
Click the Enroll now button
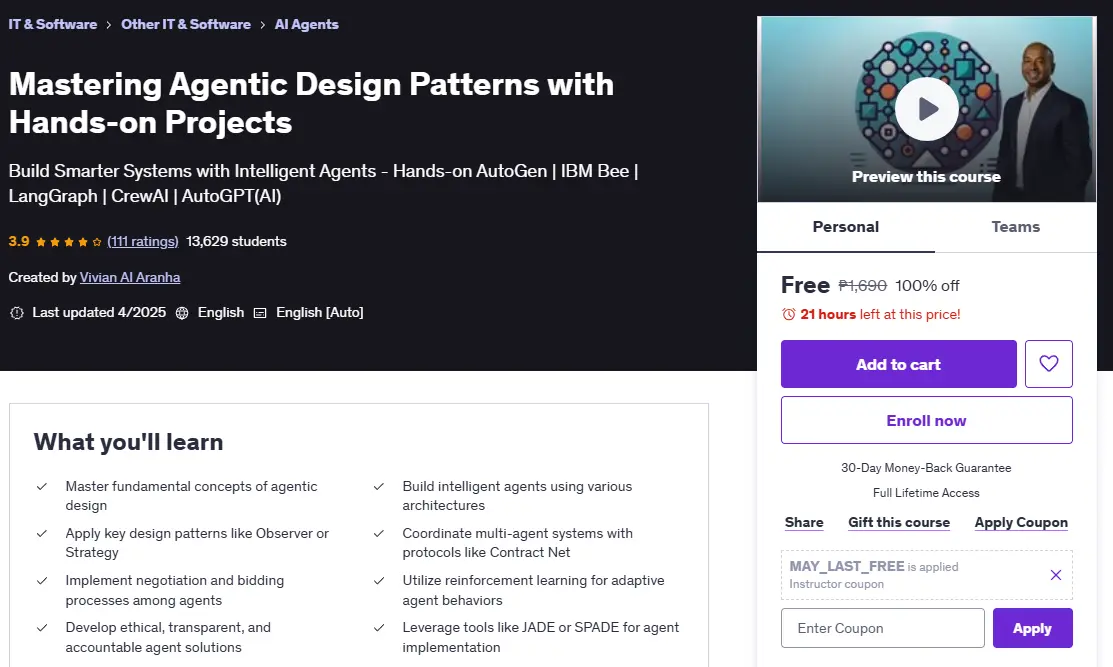(x=926, y=420)
